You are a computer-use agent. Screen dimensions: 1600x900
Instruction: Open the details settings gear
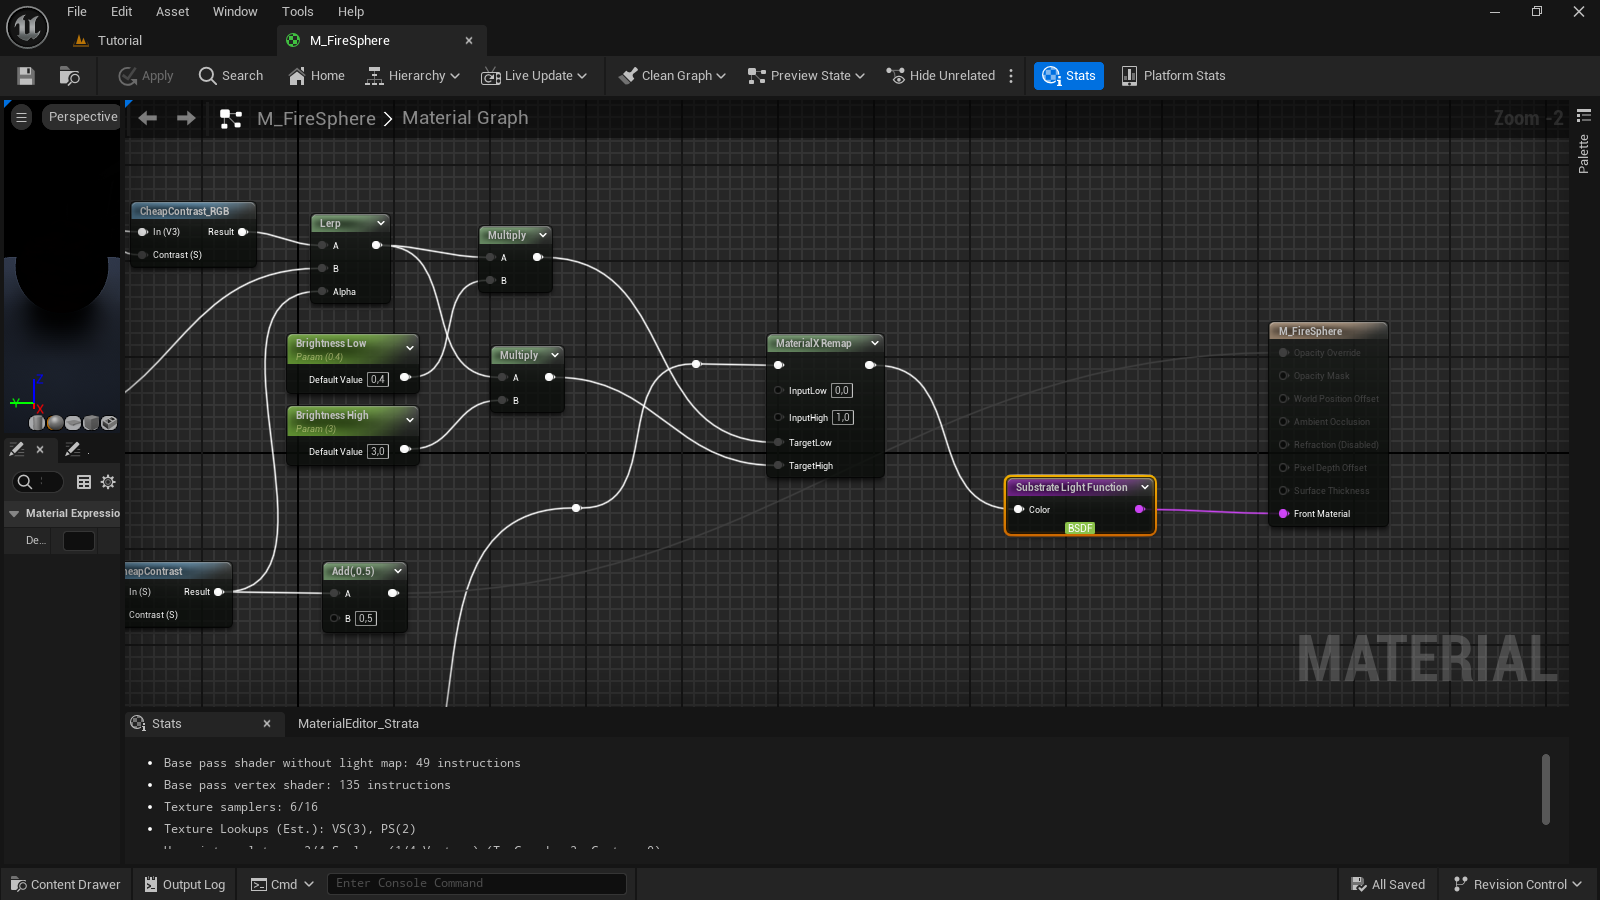pos(108,482)
